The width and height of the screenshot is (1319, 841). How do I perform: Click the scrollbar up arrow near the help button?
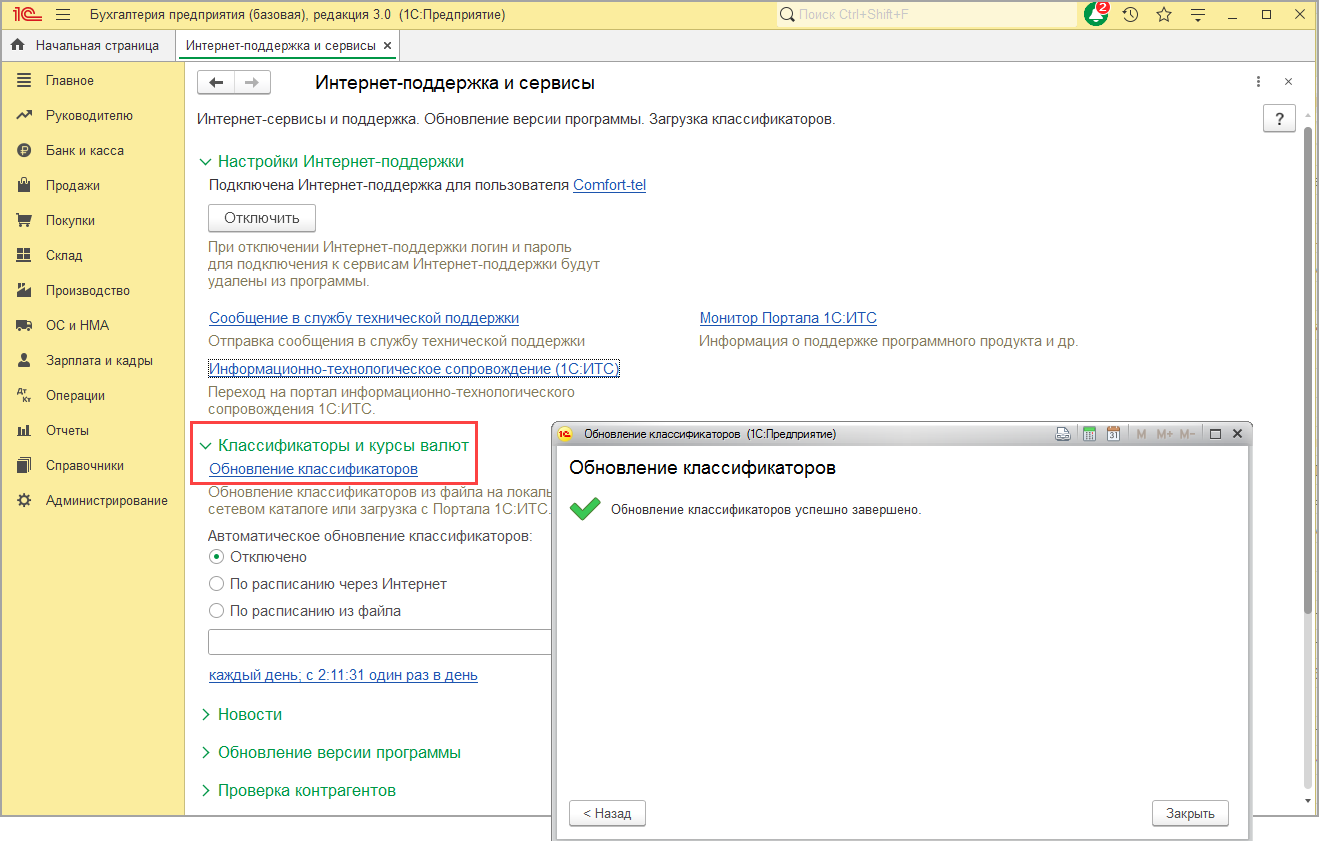click(1308, 116)
